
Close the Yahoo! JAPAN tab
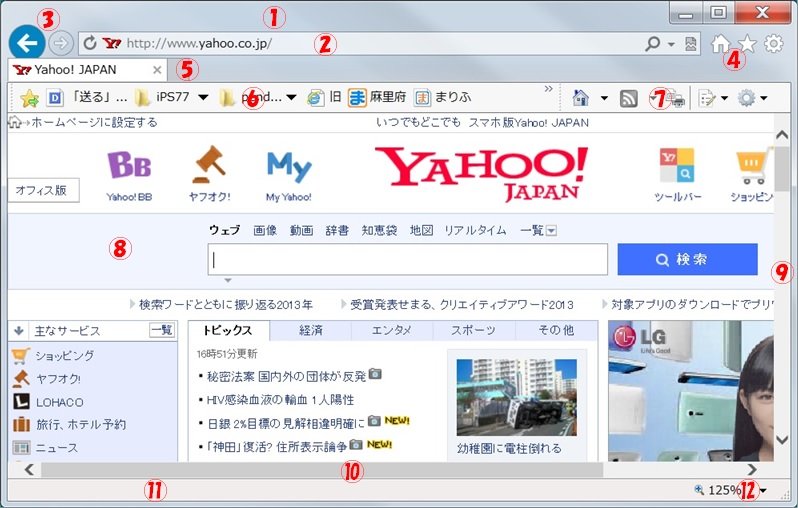coord(157,70)
